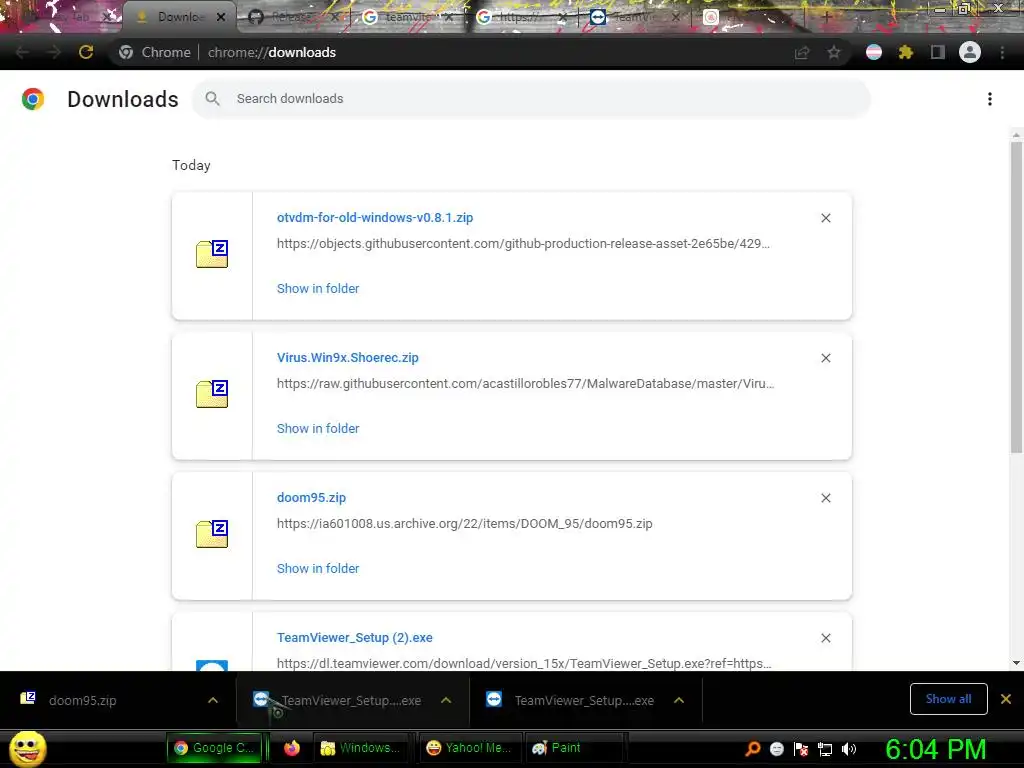Open Windows Explorer taskbar button
This screenshot has width=1024, height=768.
click(x=361, y=748)
